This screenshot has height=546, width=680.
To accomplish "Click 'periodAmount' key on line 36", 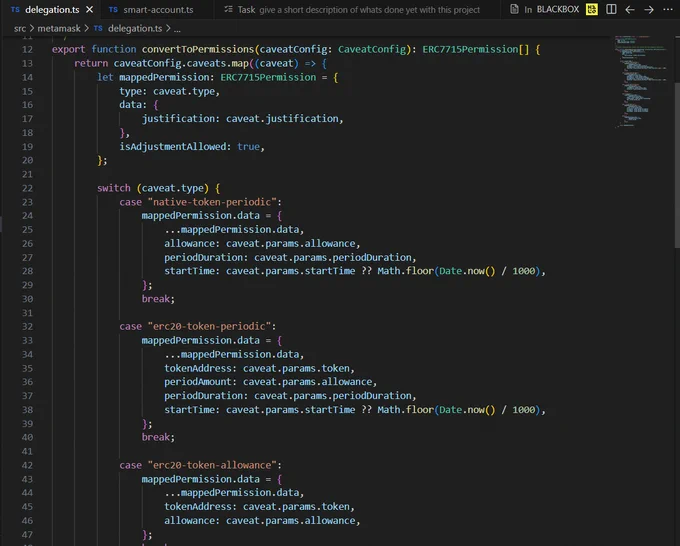I will [x=198, y=382].
